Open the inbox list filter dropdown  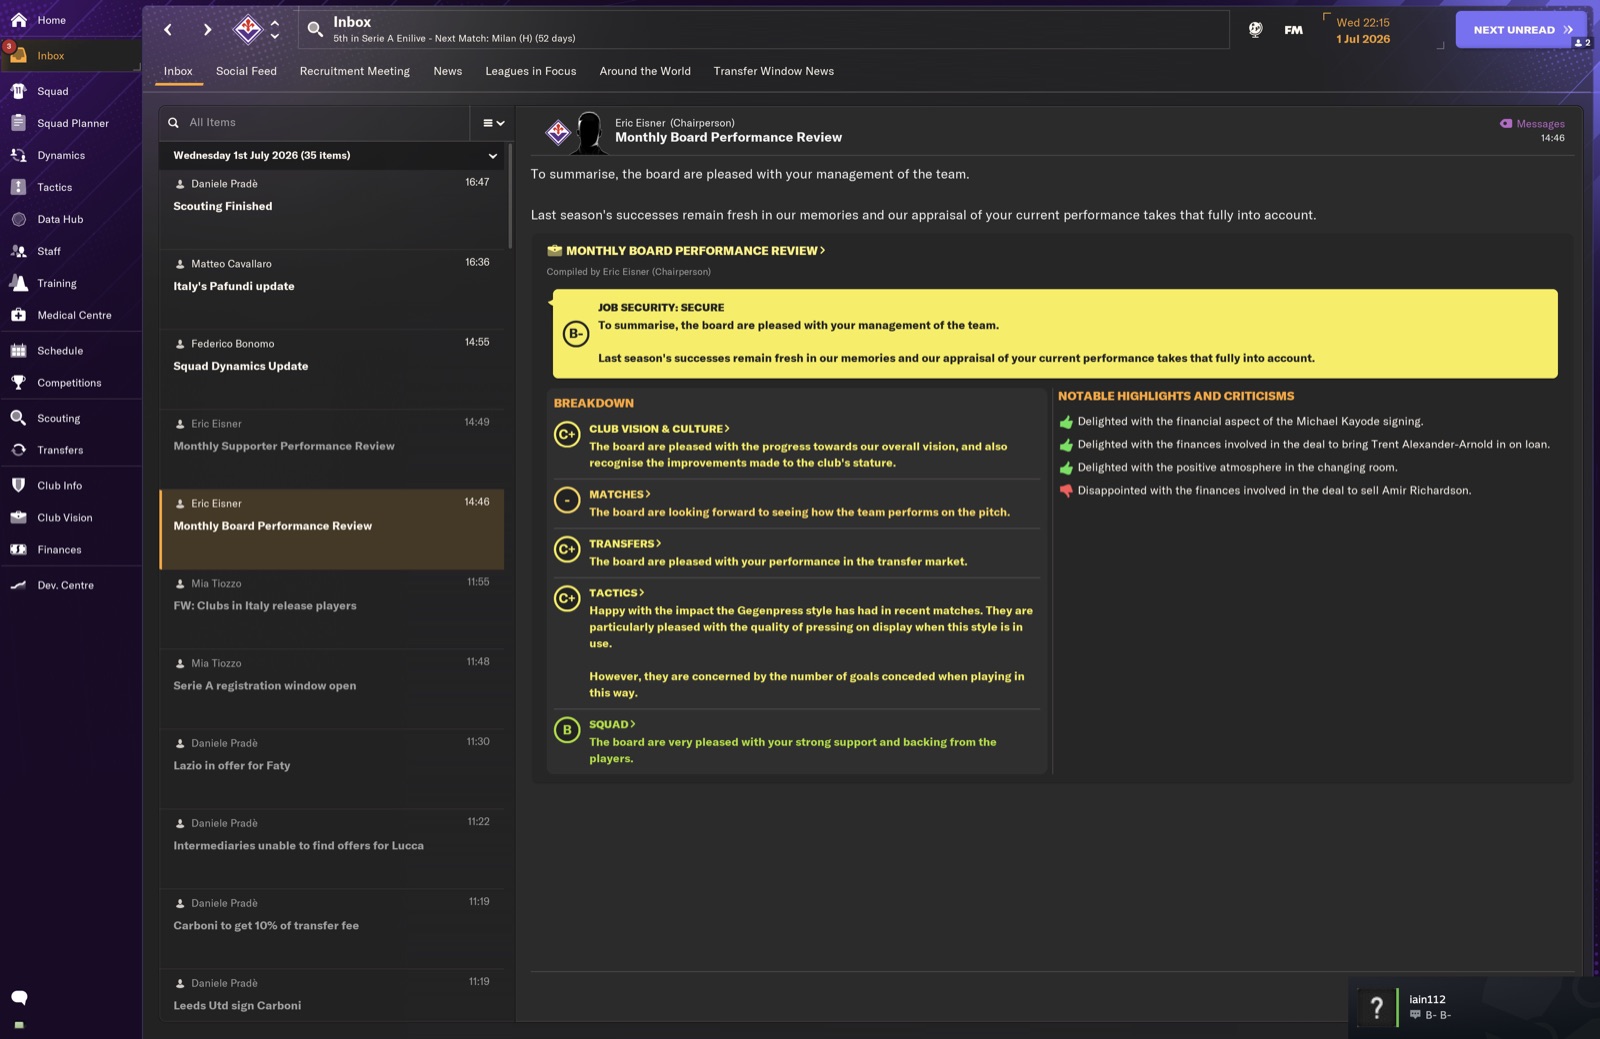click(493, 123)
